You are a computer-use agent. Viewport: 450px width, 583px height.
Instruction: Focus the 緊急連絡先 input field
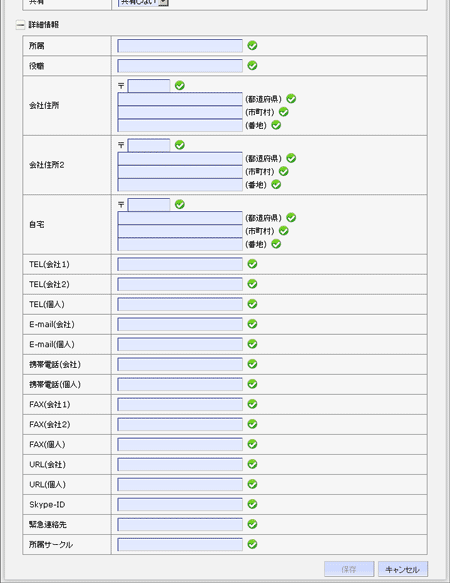coord(180,525)
